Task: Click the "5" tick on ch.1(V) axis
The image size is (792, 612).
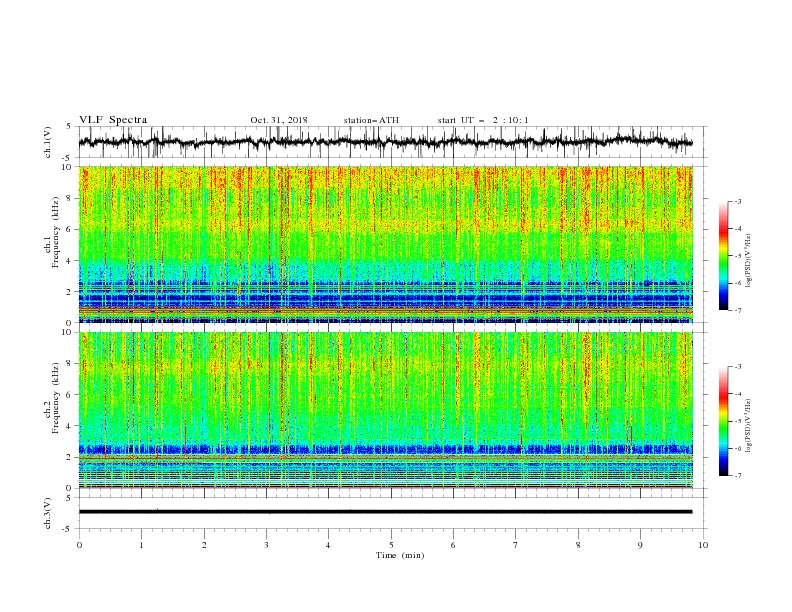Action: pos(70,126)
